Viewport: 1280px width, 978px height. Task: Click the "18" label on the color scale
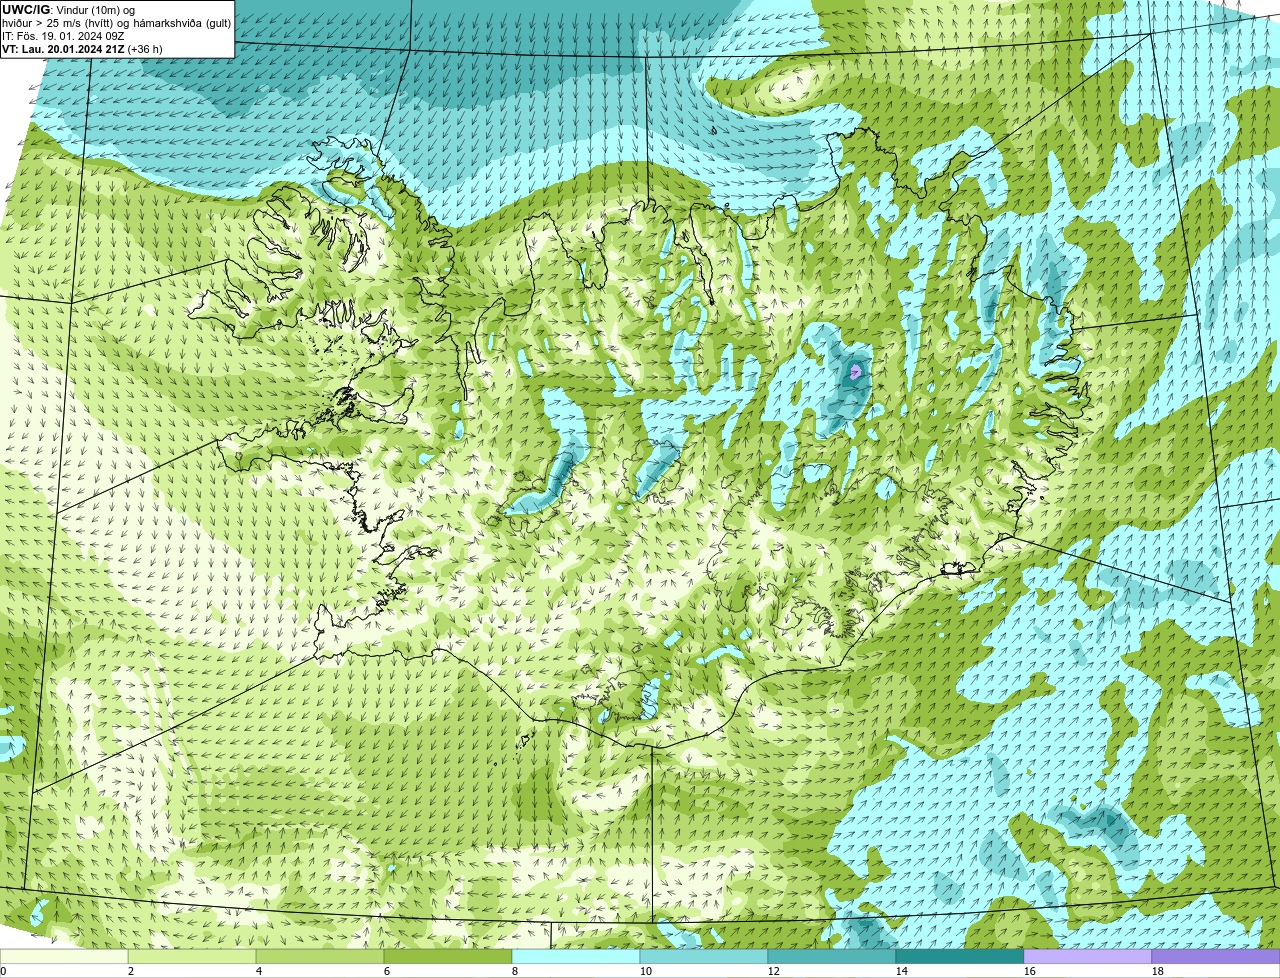point(1158,971)
